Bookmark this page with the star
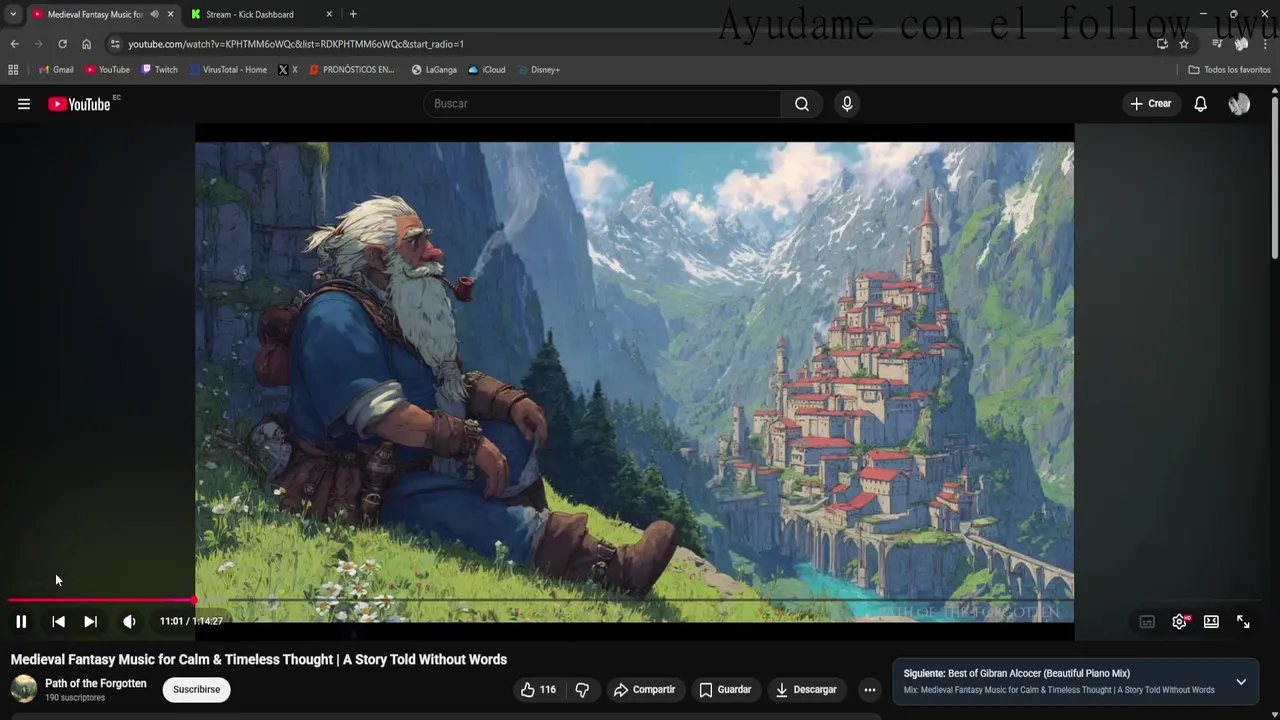Viewport: 1280px width, 720px height. pos(1184,44)
